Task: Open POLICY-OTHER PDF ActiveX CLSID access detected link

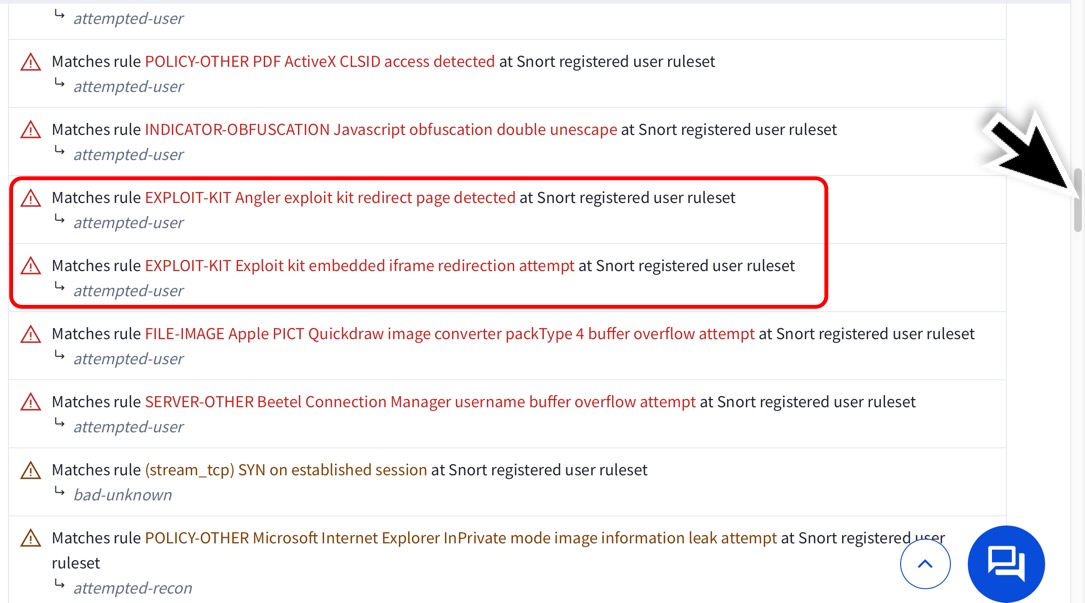Action: (320, 62)
